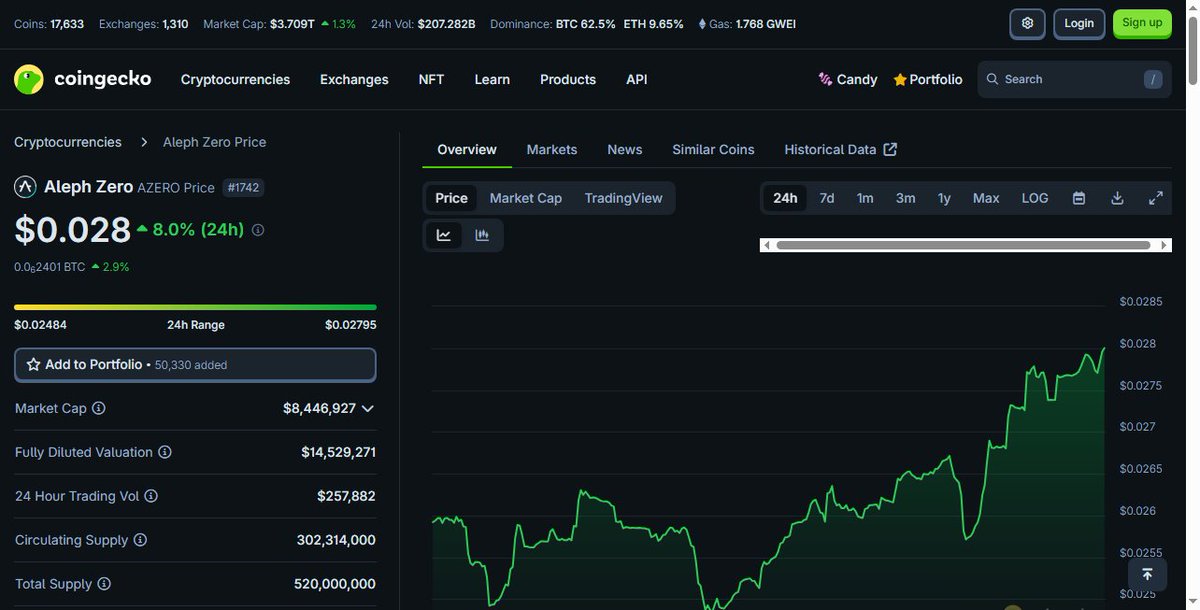The image size is (1200, 610).
Task: Open the settings gear in top bar
Action: click(x=1027, y=23)
